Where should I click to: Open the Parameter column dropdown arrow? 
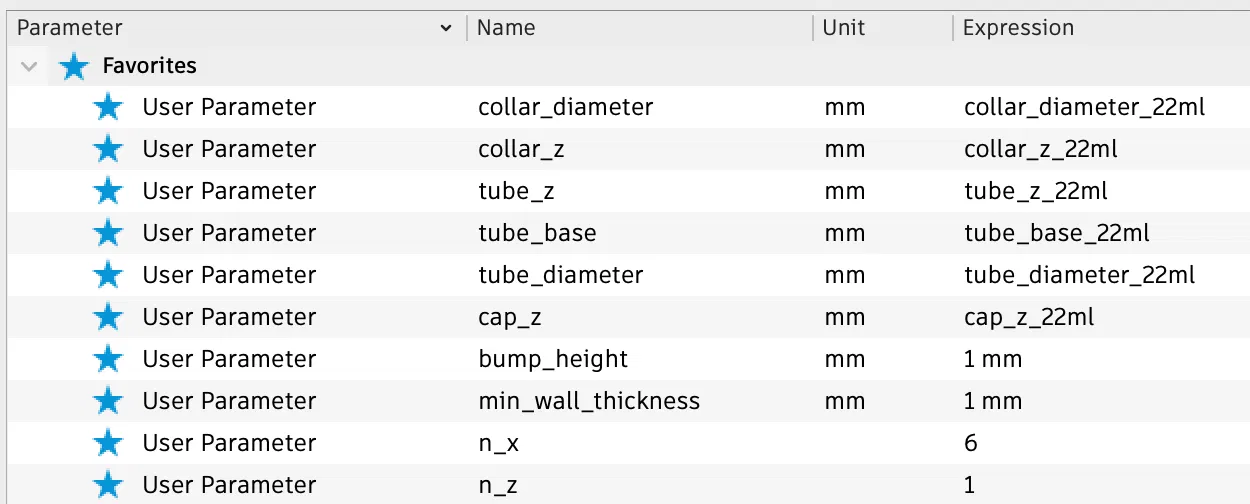pyautogui.click(x=446, y=29)
